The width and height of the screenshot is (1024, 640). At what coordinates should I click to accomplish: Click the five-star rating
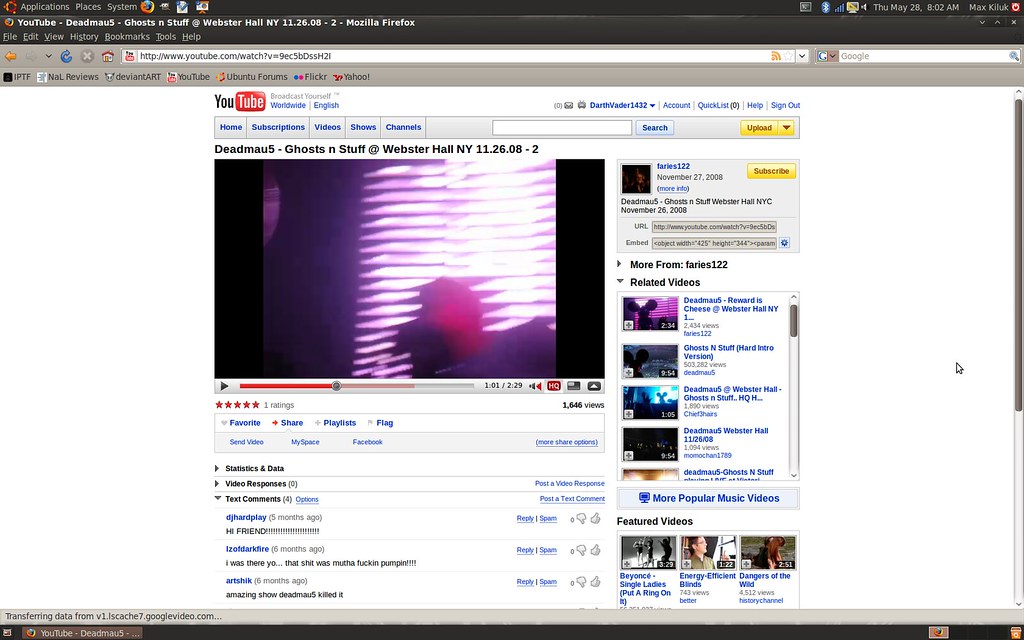[238, 405]
